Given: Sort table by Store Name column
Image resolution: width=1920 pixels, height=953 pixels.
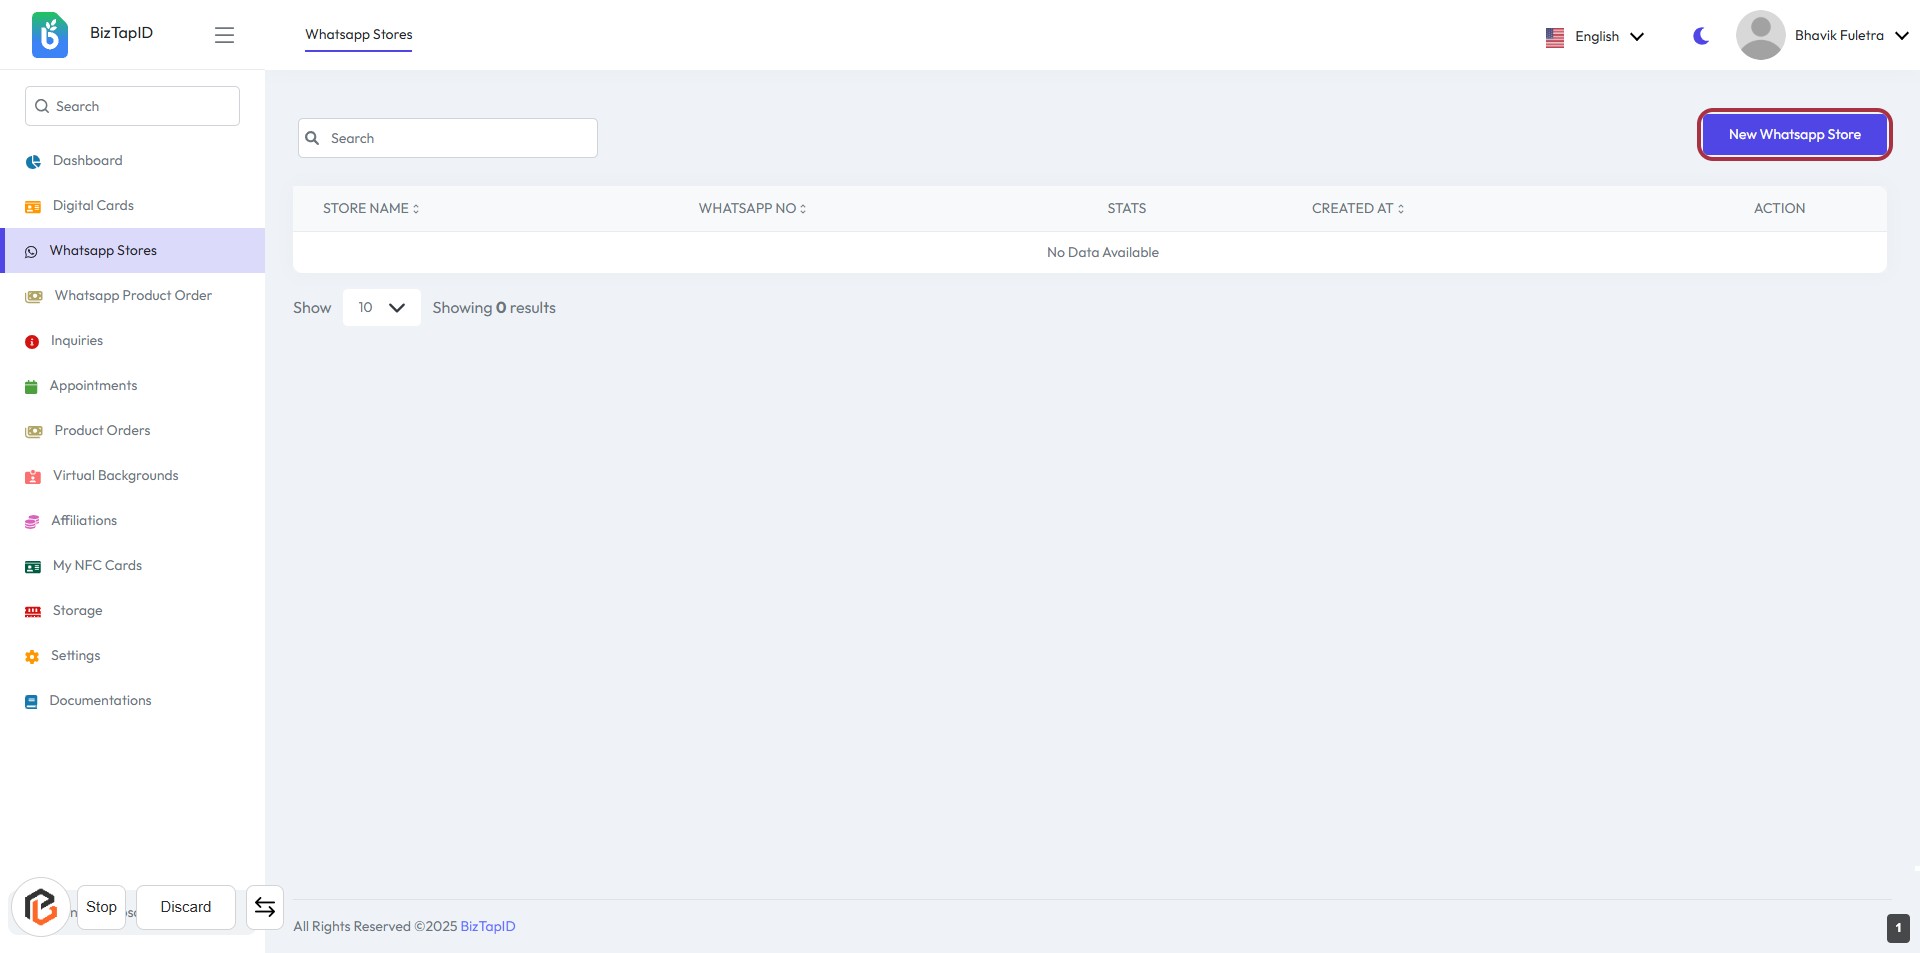Looking at the screenshot, I should pyautogui.click(x=371, y=209).
